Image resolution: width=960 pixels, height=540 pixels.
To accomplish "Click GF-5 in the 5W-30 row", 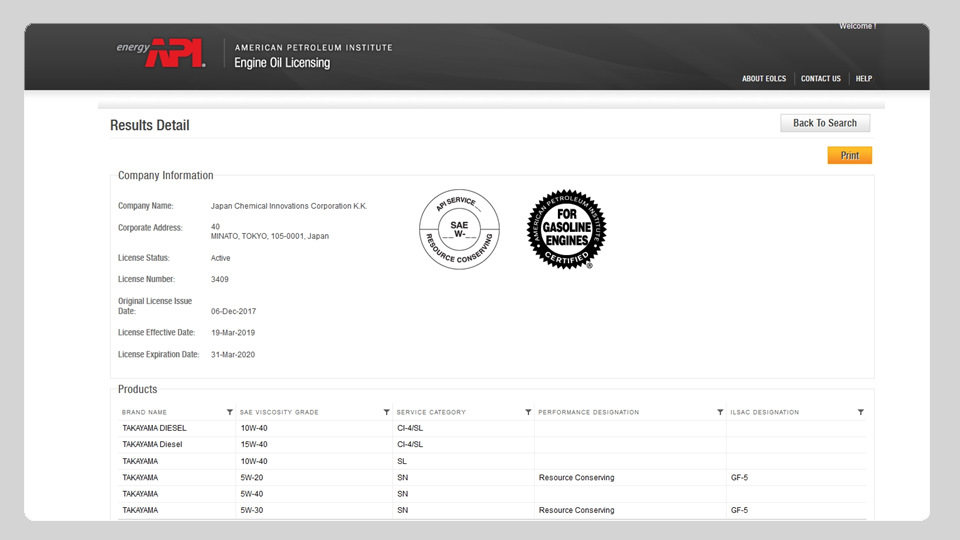I will point(739,510).
